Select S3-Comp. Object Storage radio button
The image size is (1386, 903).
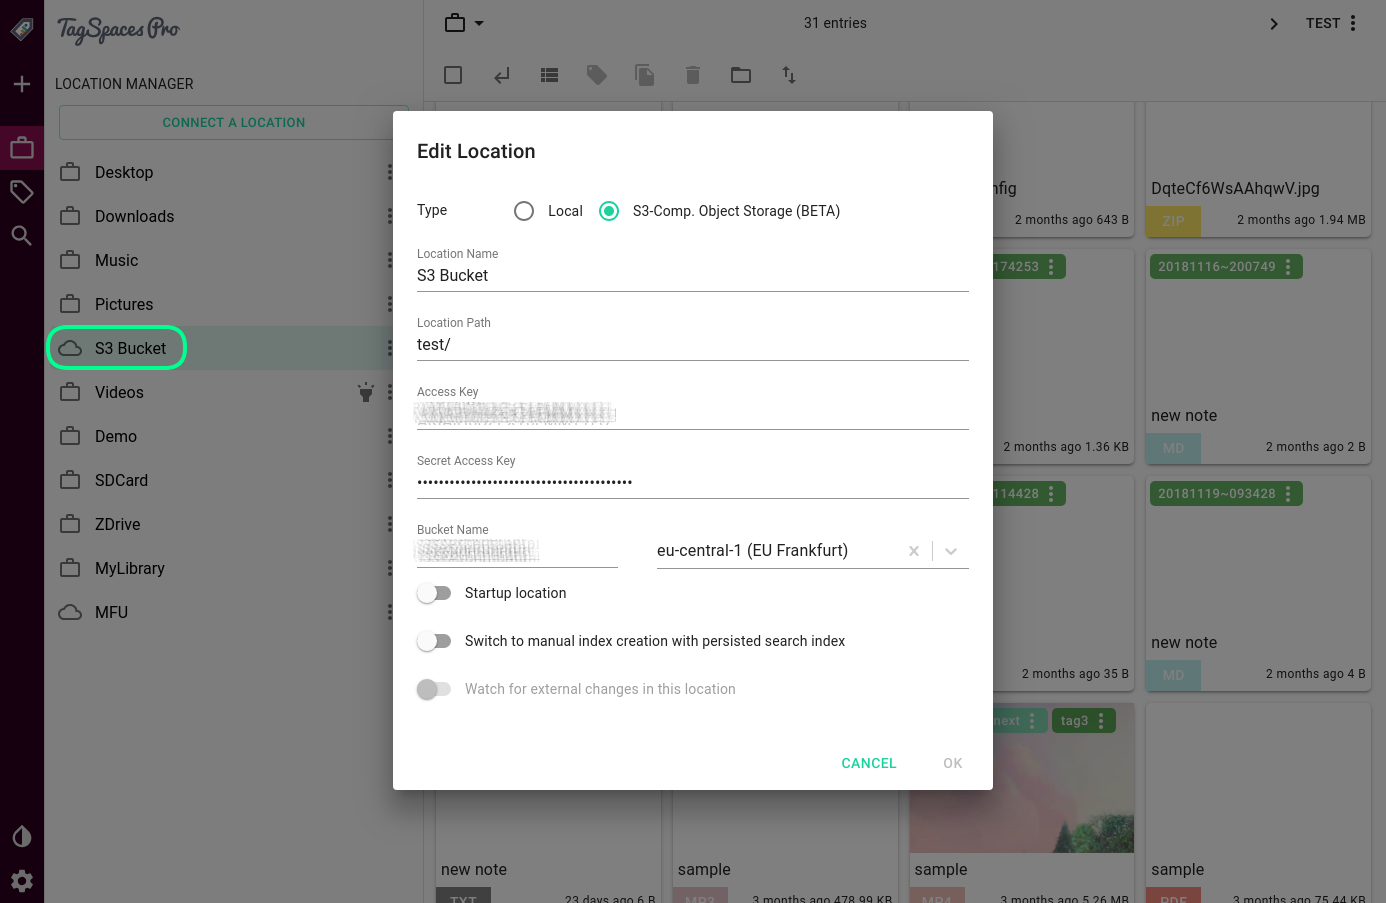point(609,211)
